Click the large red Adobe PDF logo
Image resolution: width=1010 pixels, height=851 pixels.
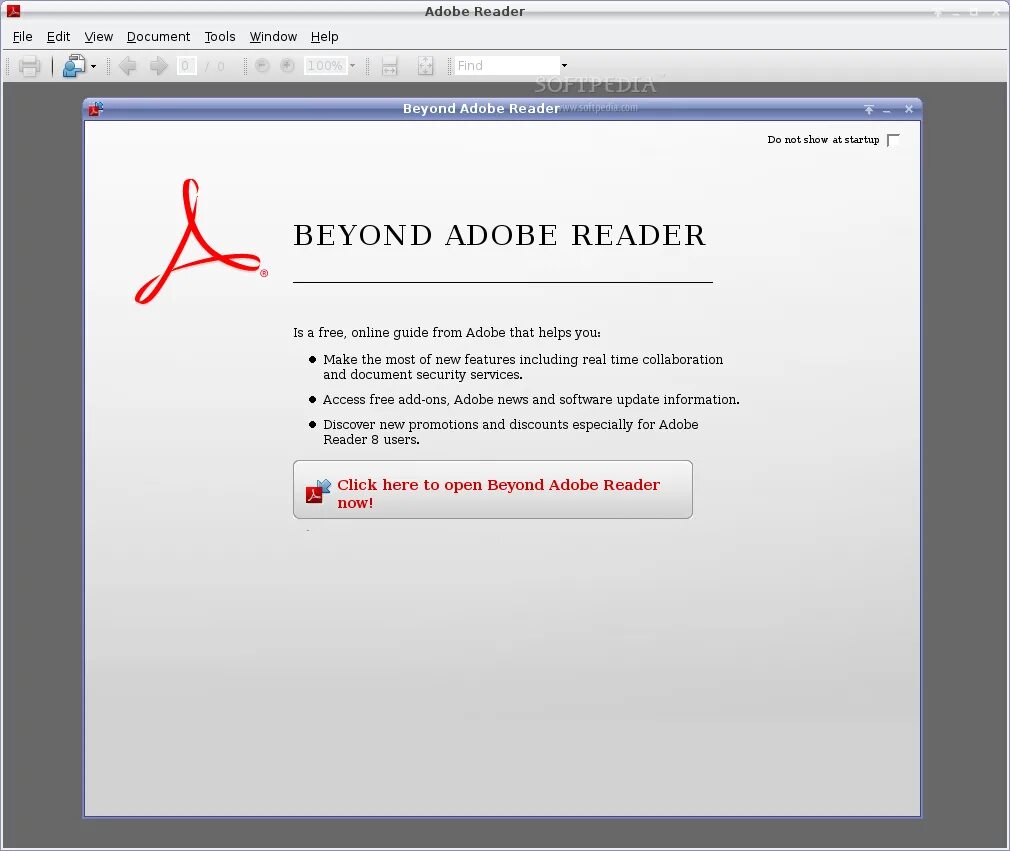click(200, 242)
